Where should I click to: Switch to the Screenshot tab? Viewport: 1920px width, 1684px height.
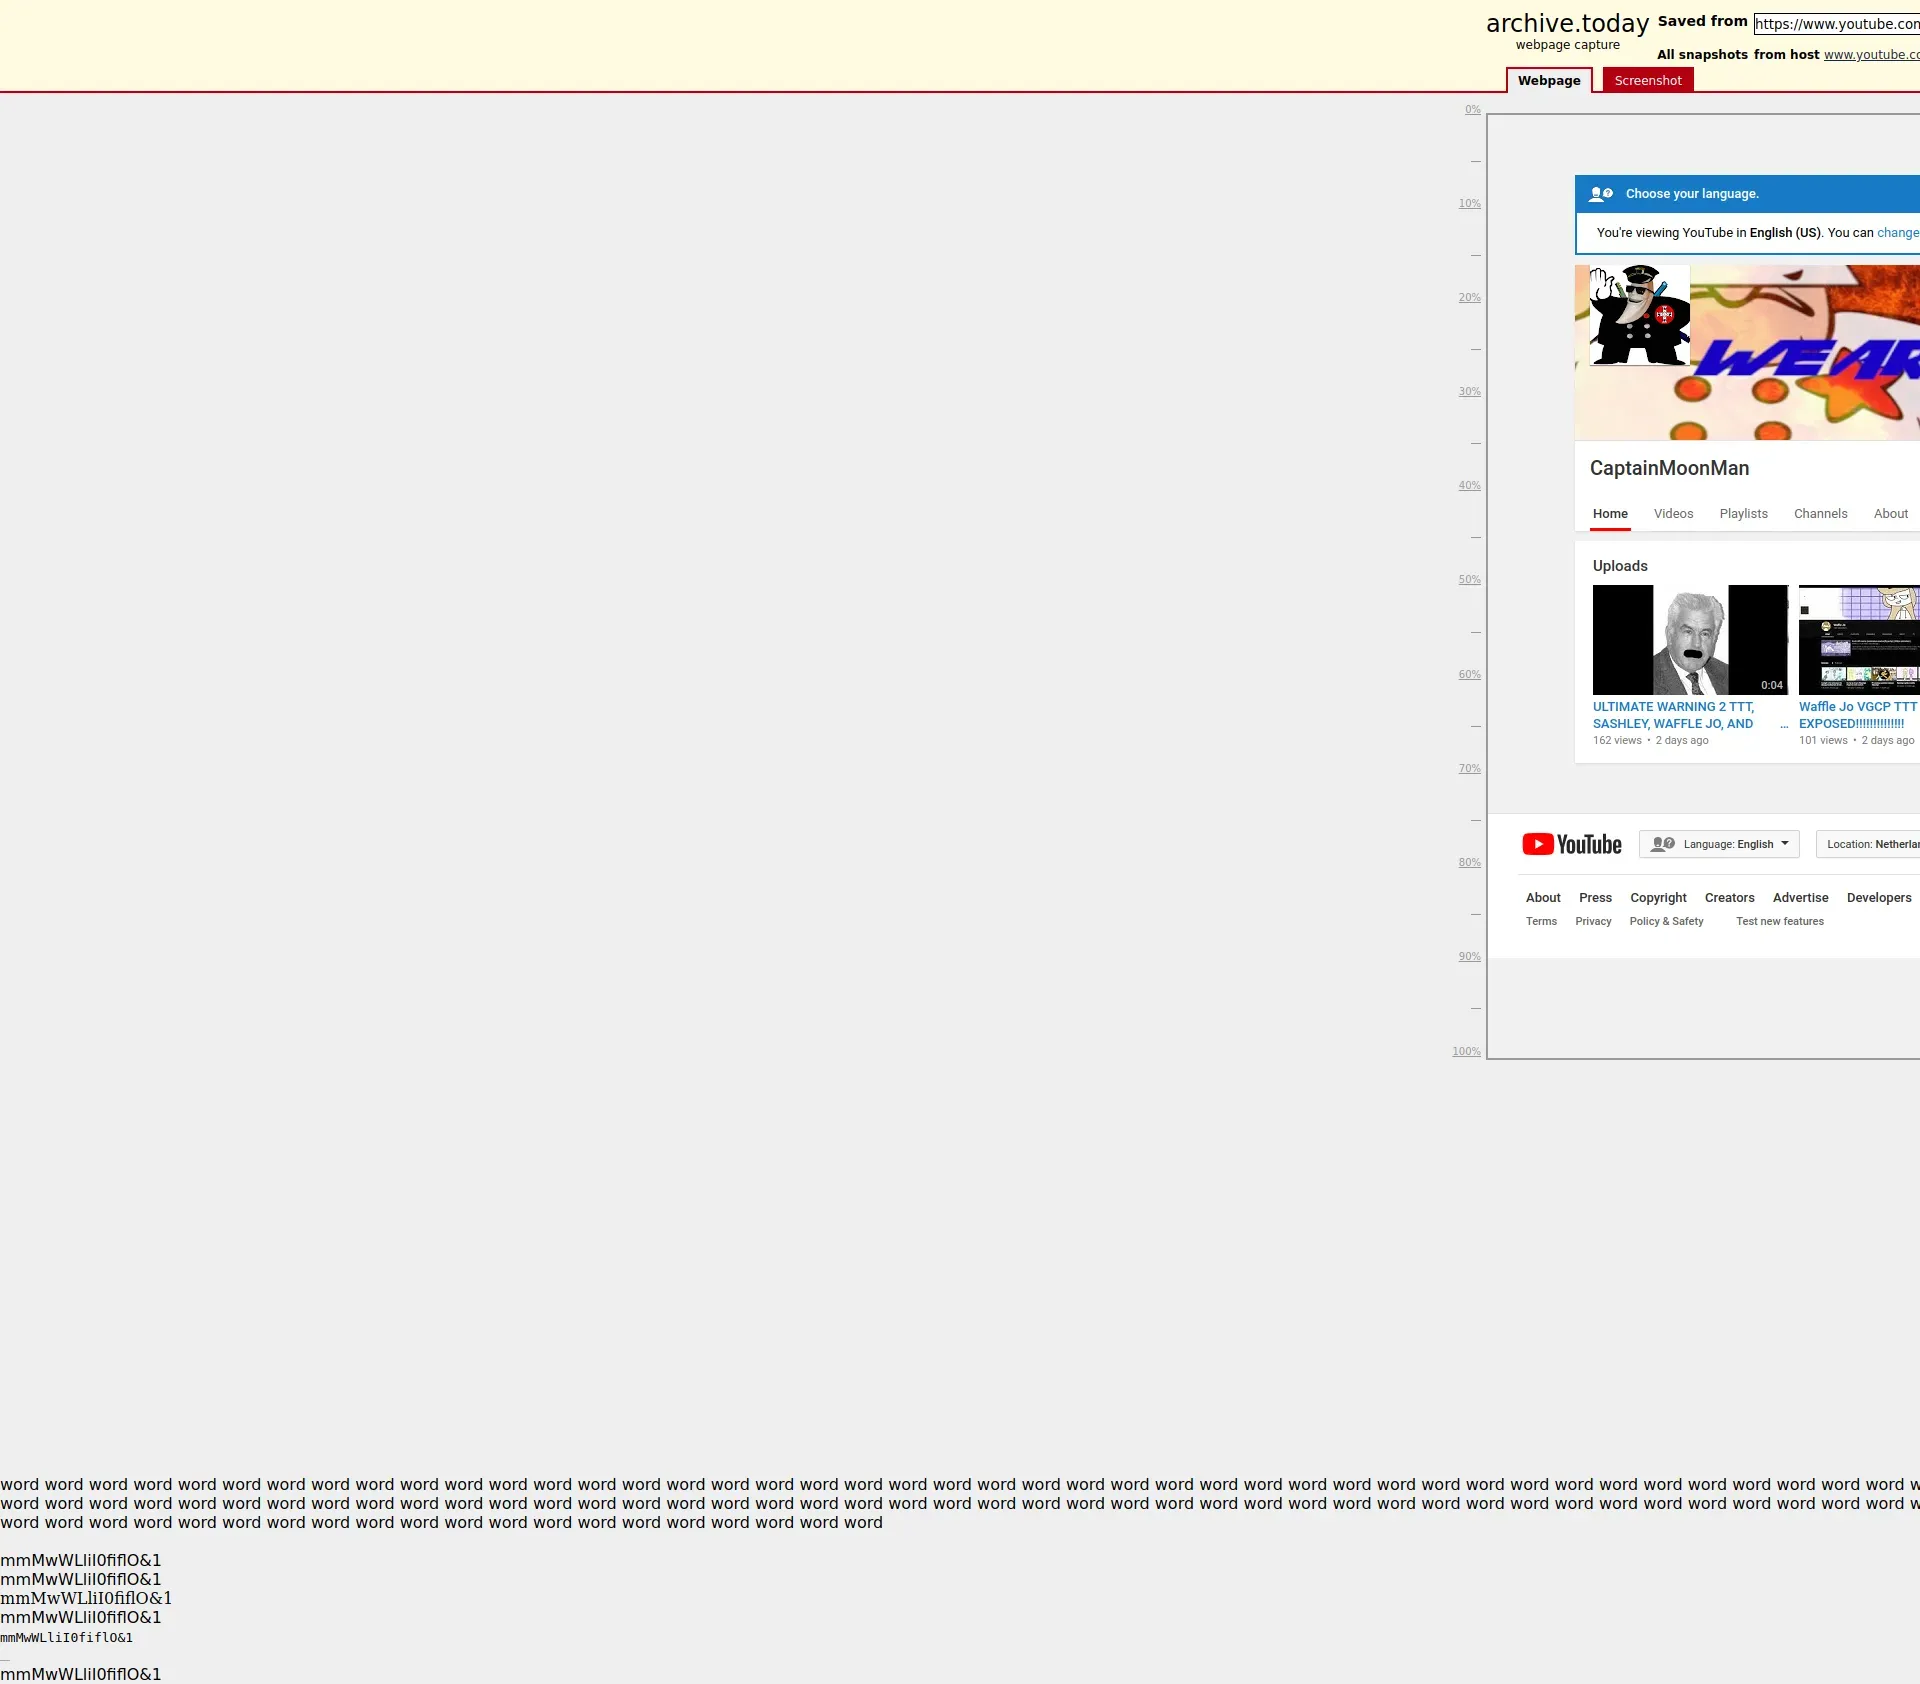pos(1647,81)
